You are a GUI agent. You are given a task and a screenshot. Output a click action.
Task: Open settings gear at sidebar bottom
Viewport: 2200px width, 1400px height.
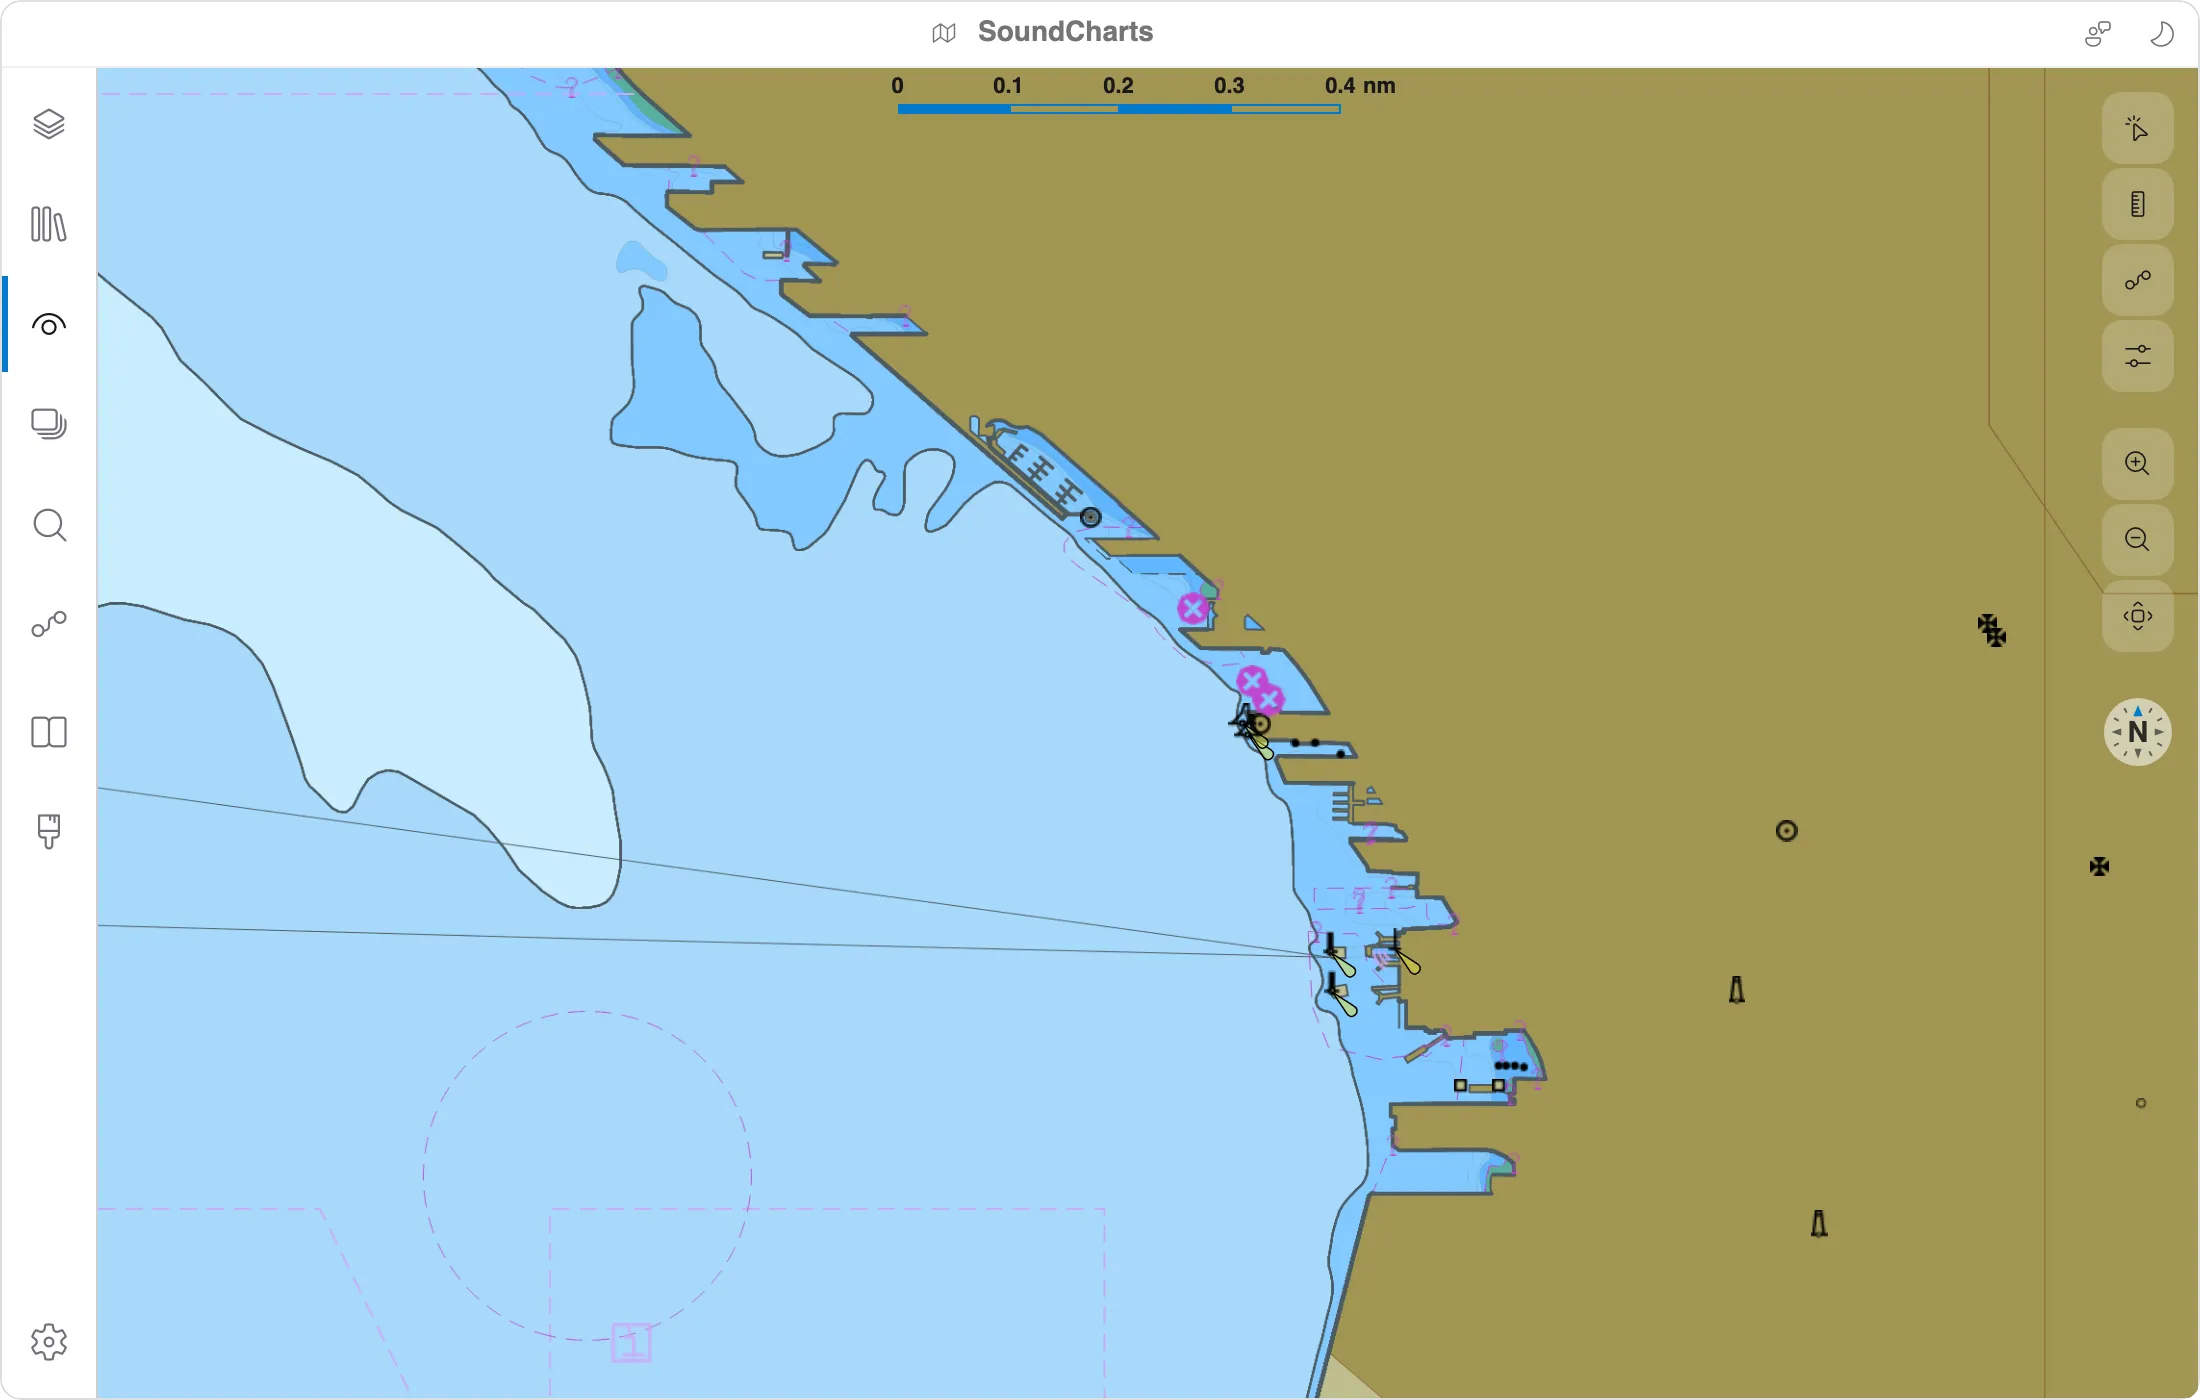click(x=48, y=1342)
